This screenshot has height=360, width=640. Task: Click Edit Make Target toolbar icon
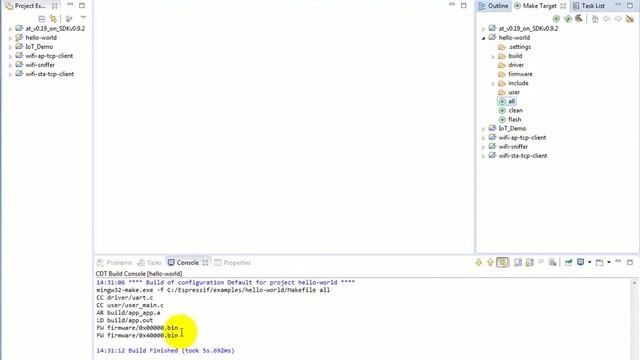tap(568, 19)
